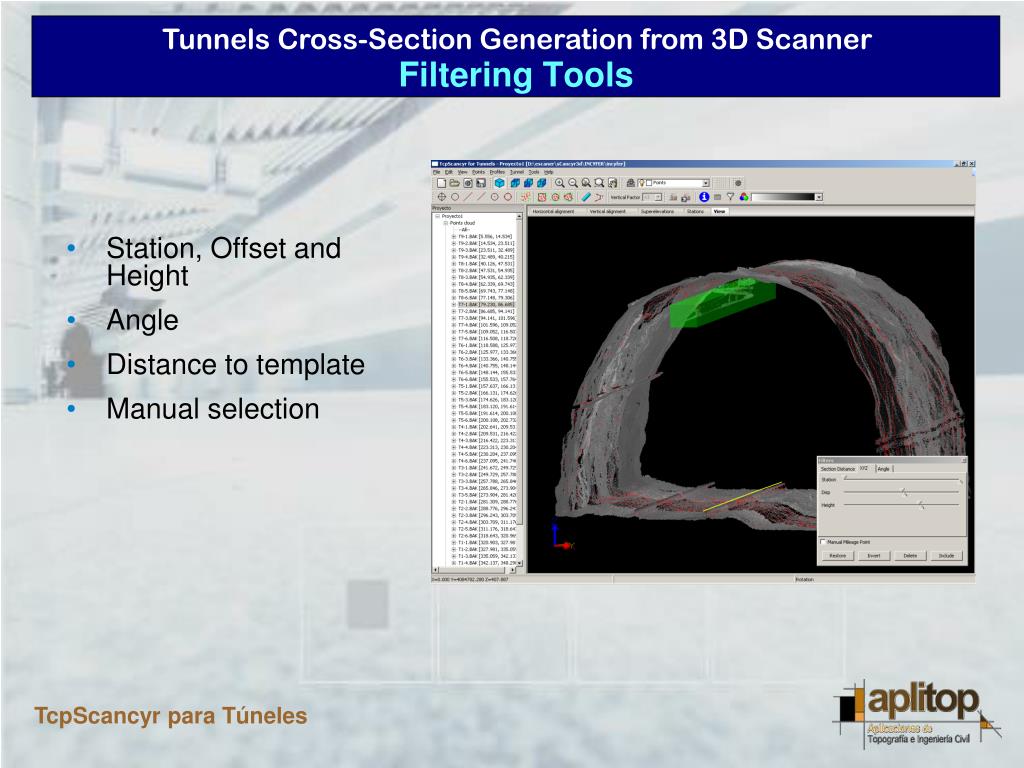Image resolution: width=1024 pixels, height=768 pixels.
Task: Click the Save floppy disk icon
Action: (481, 184)
